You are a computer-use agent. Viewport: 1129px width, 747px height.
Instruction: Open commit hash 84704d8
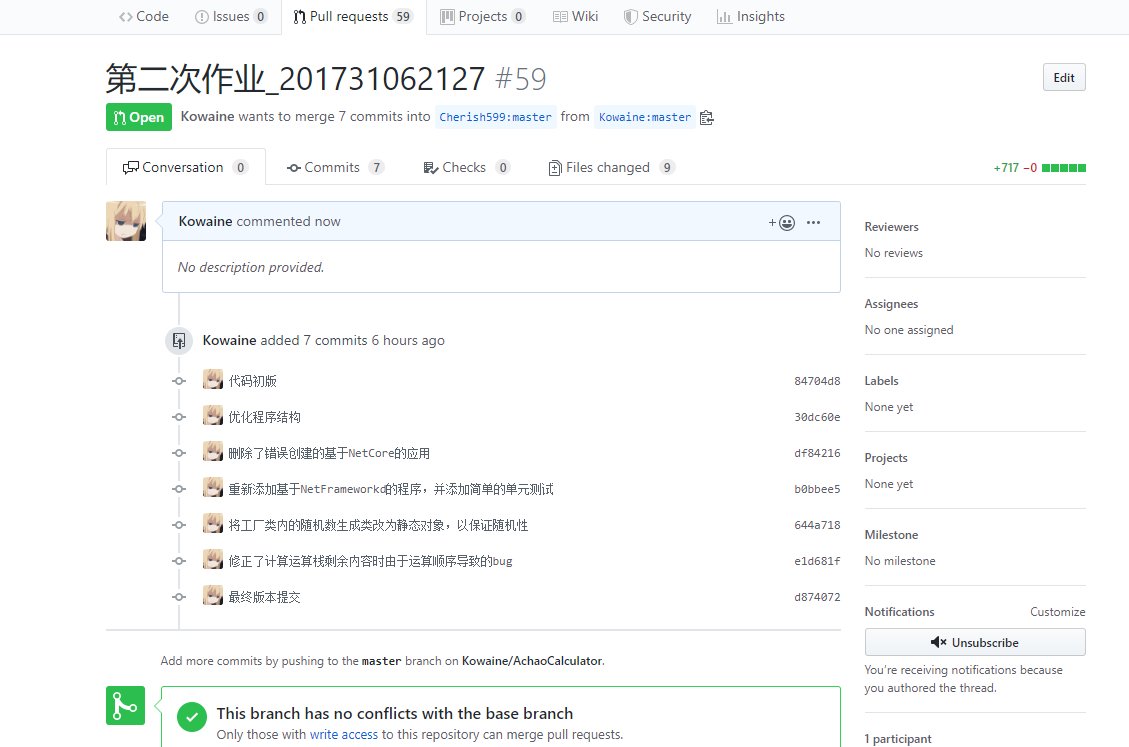click(x=817, y=381)
